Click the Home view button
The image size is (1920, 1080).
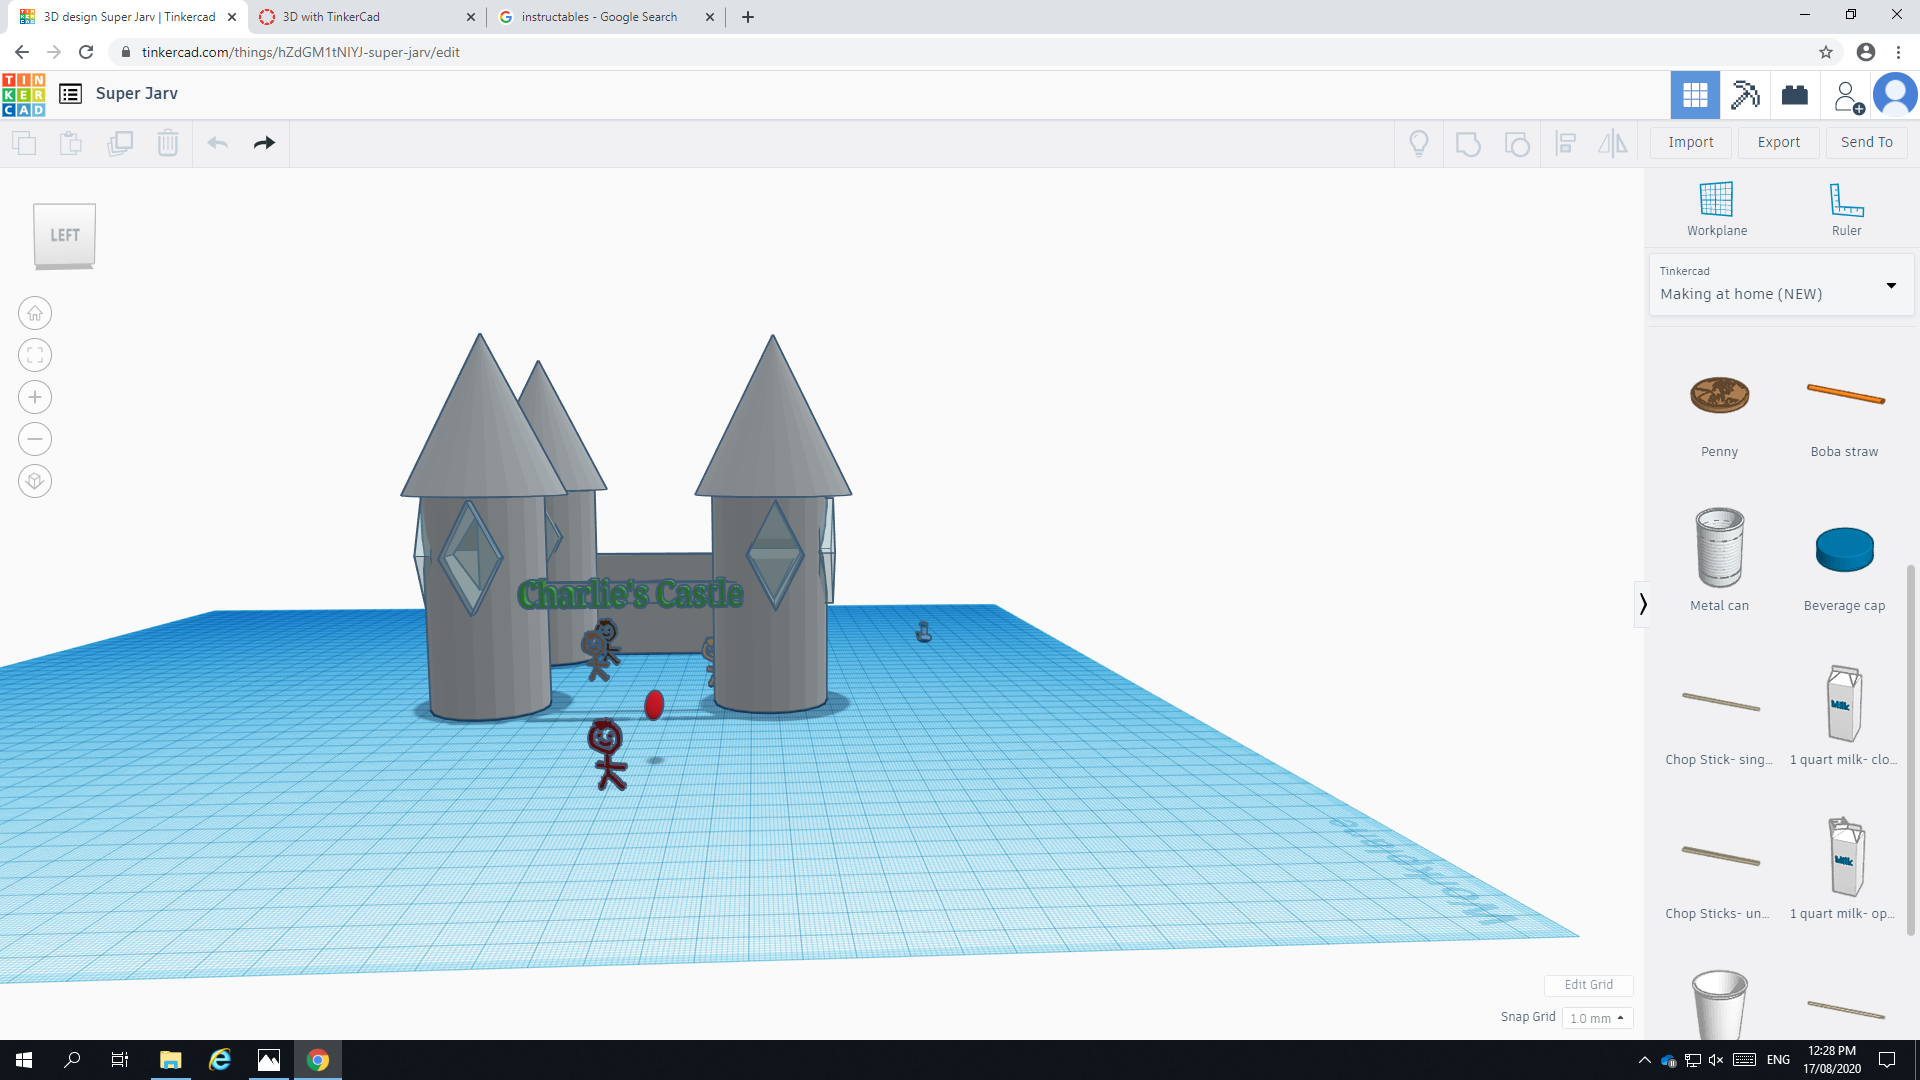click(x=35, y=313)
